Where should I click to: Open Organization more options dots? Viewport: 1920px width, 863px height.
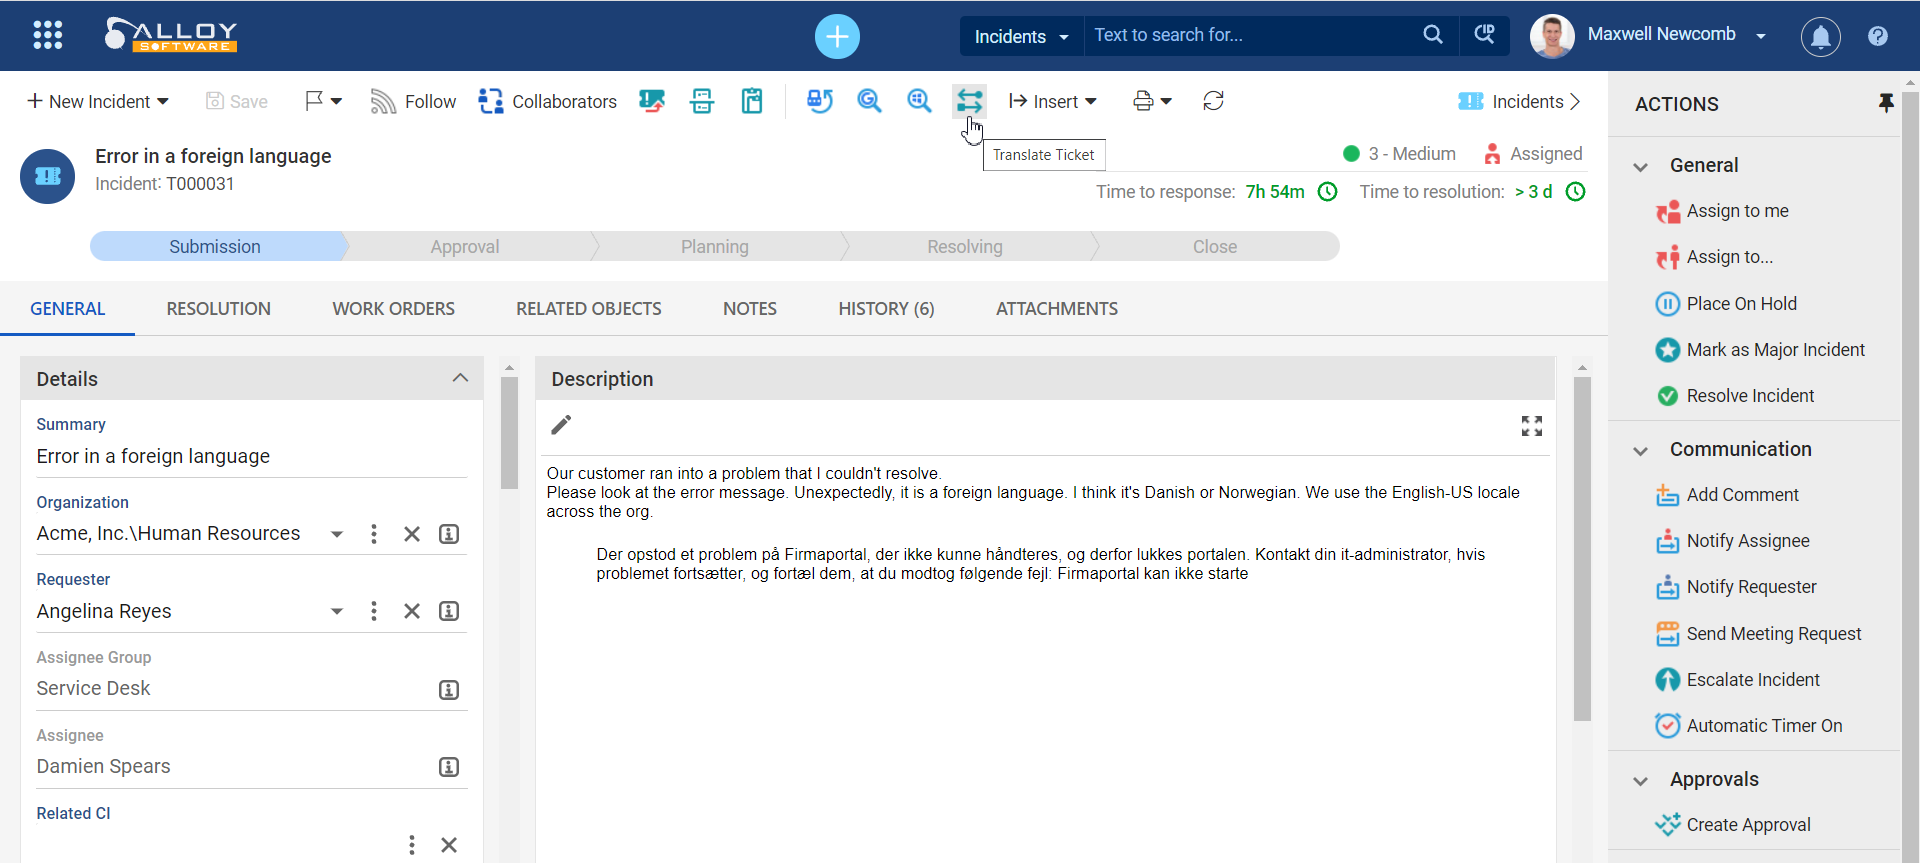coord(373,534)
